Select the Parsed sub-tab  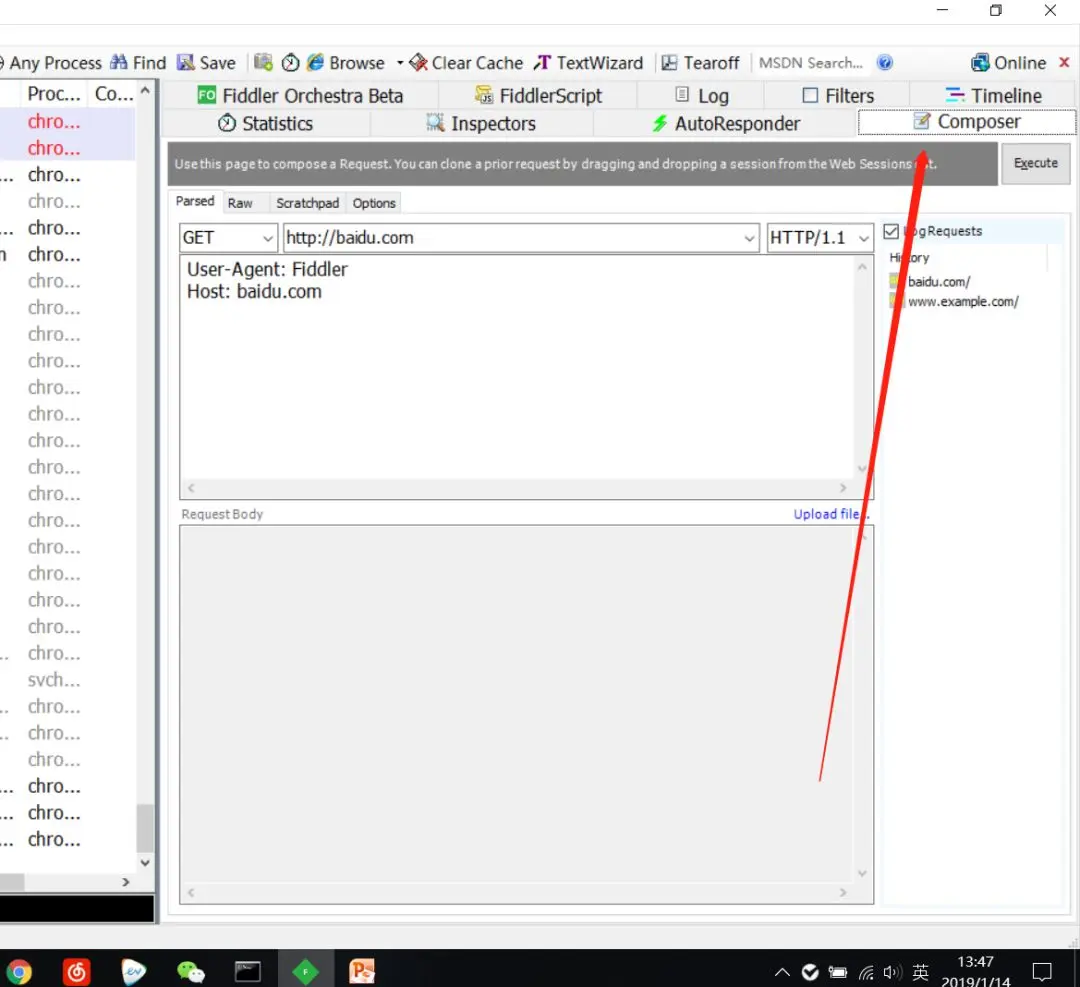click(x=195, y=201)
